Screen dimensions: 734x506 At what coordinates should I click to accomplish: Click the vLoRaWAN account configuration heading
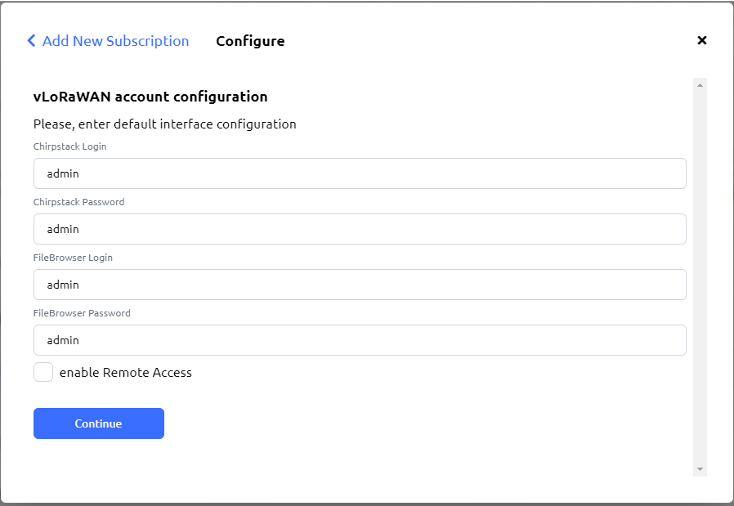coord(150,97)
